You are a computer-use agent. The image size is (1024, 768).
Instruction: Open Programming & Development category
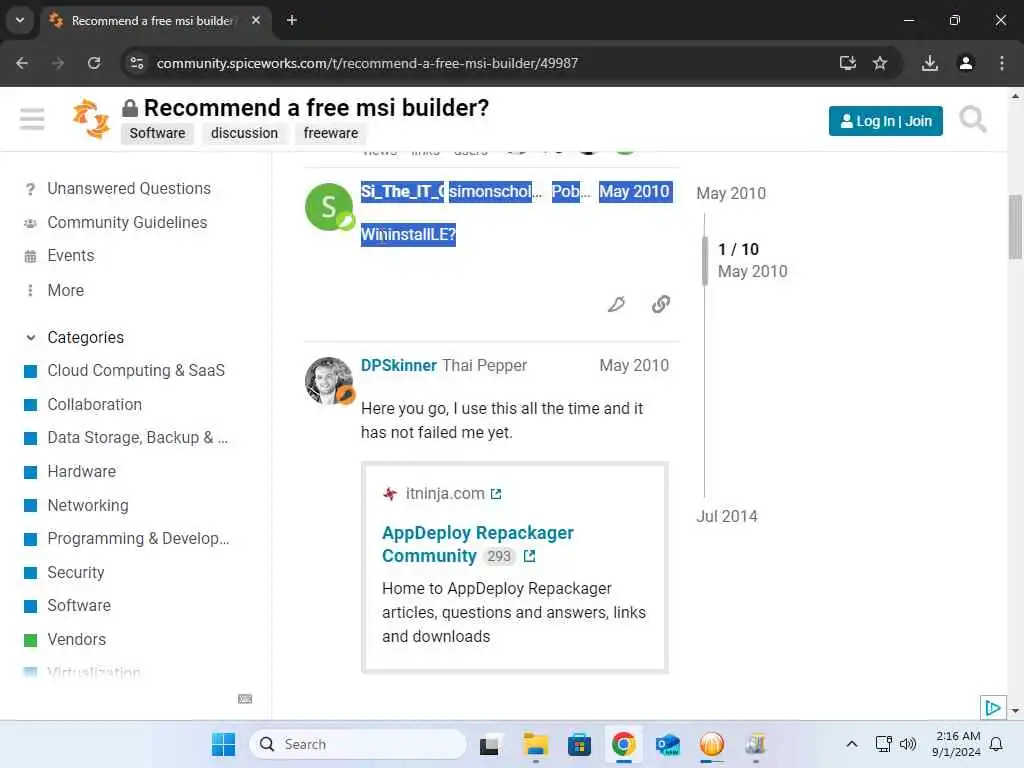point(138,539)
